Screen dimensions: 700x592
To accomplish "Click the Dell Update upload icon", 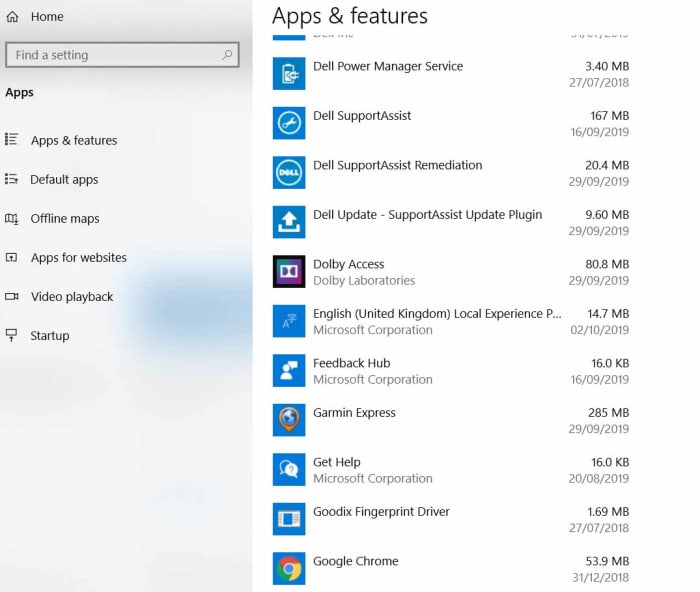I will click(289, 222).
